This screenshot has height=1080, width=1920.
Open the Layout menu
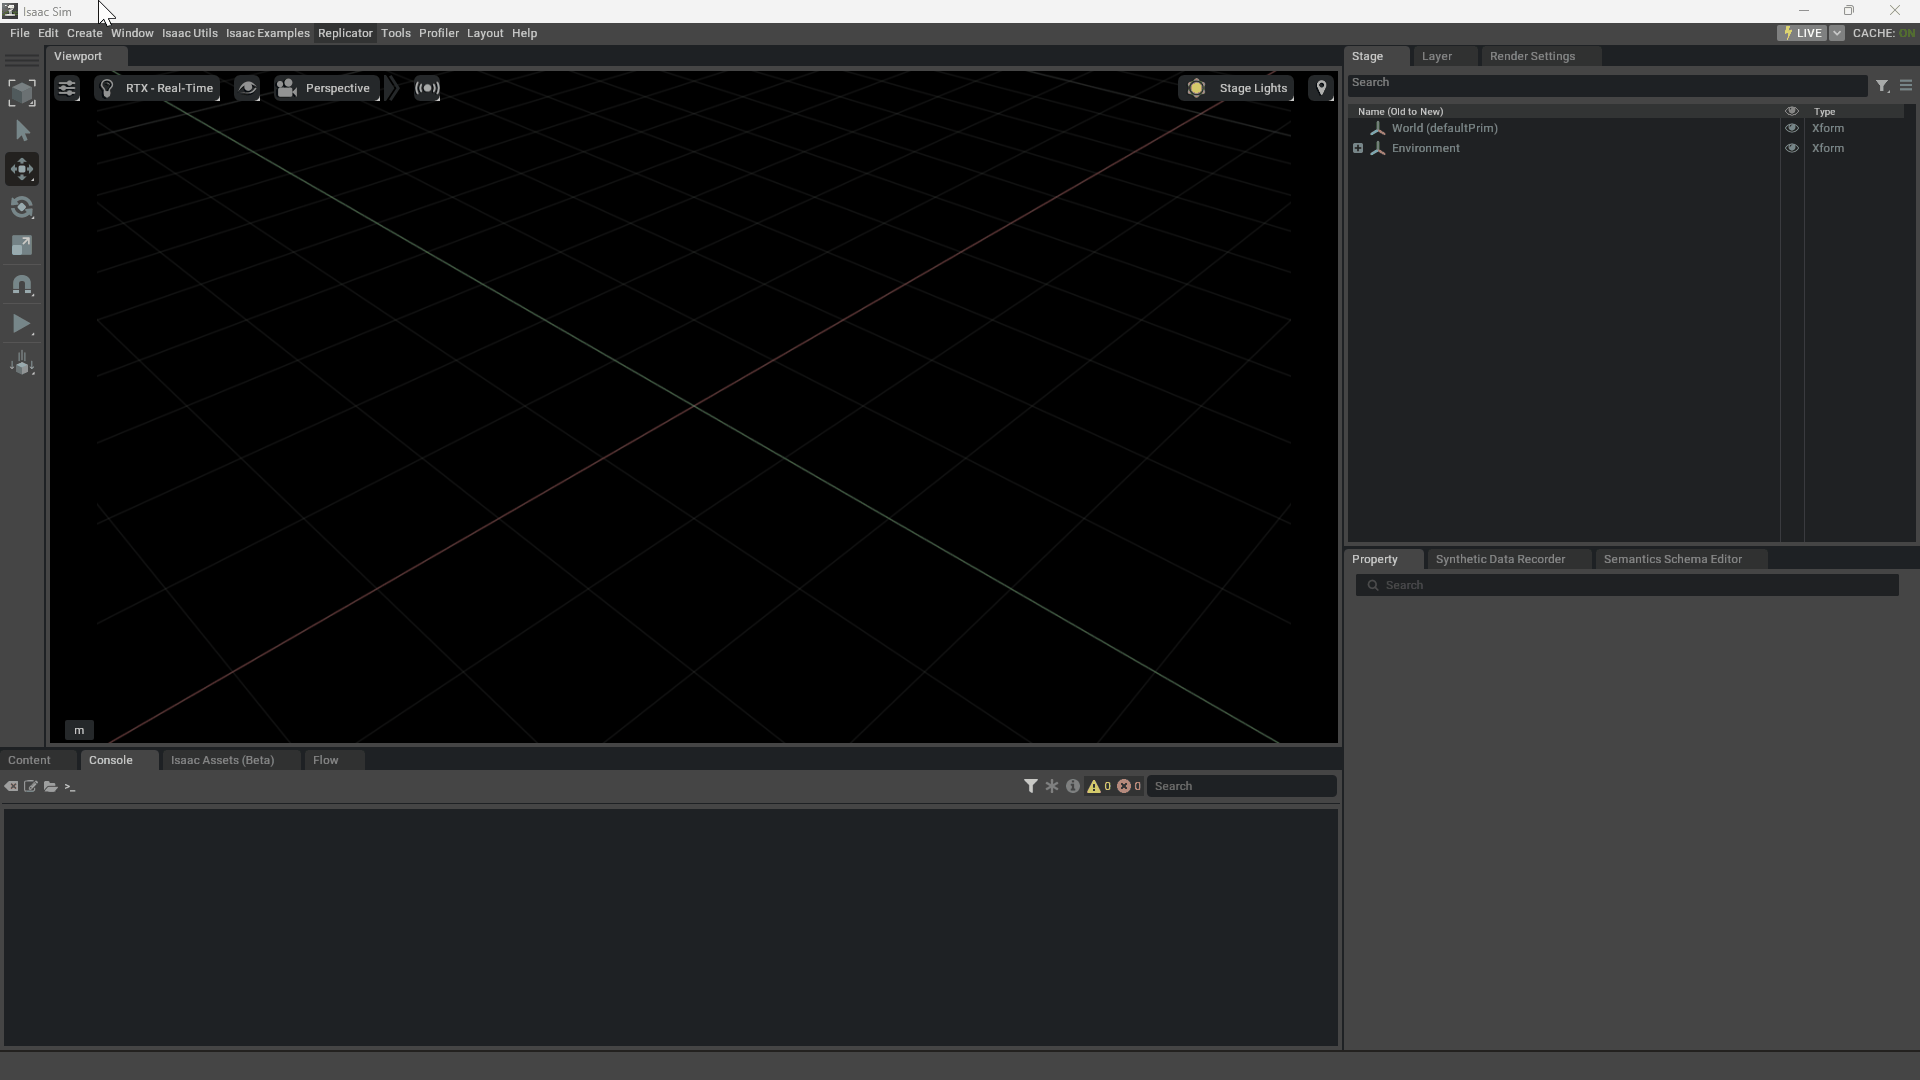pyautogui.click(x=485, y=33)
